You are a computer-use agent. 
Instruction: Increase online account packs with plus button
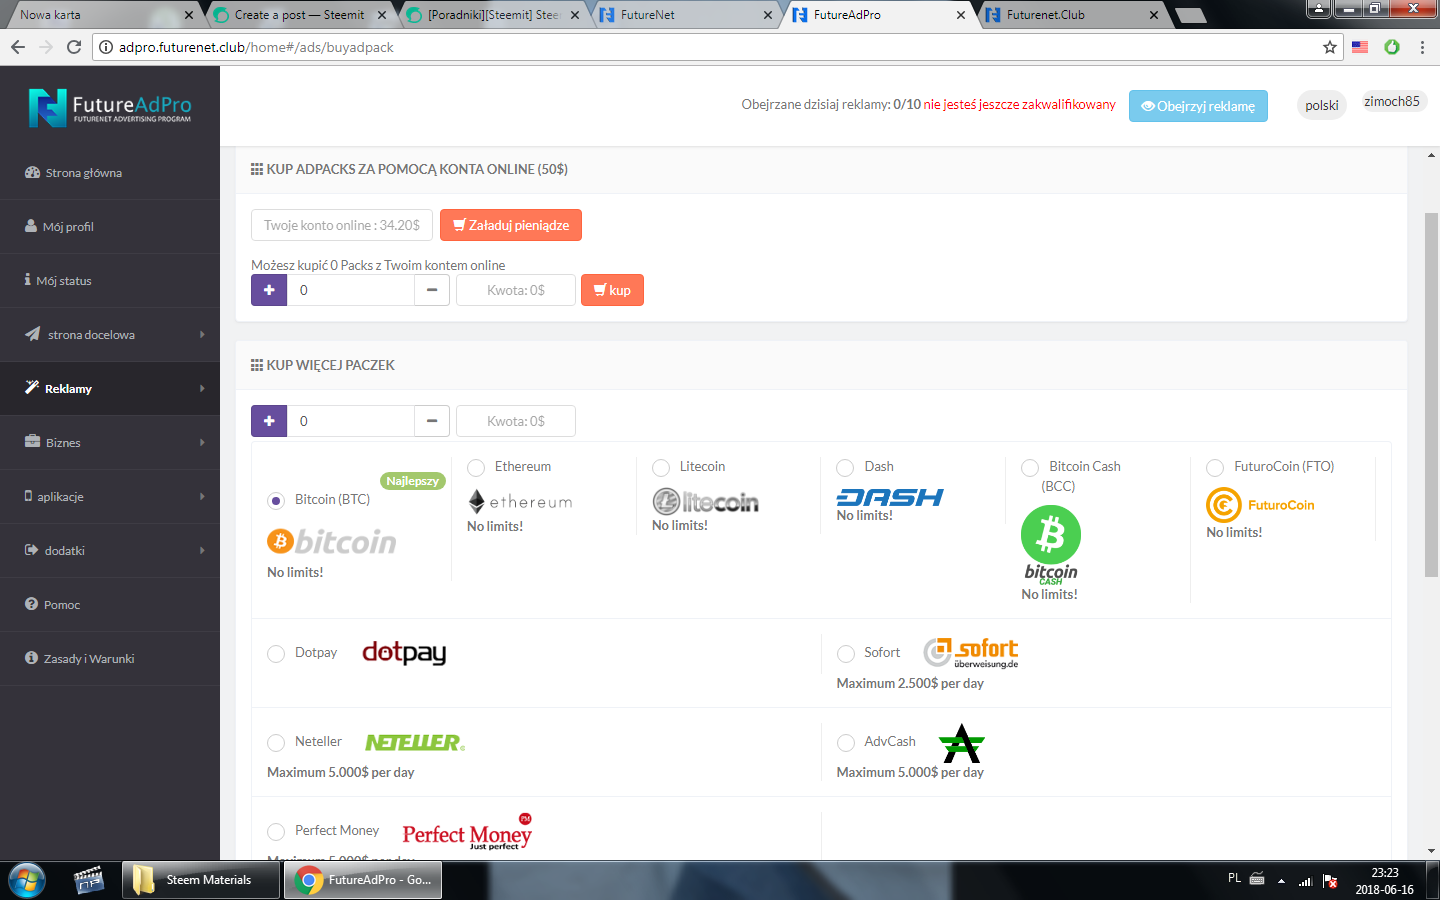tap(269, 290)
